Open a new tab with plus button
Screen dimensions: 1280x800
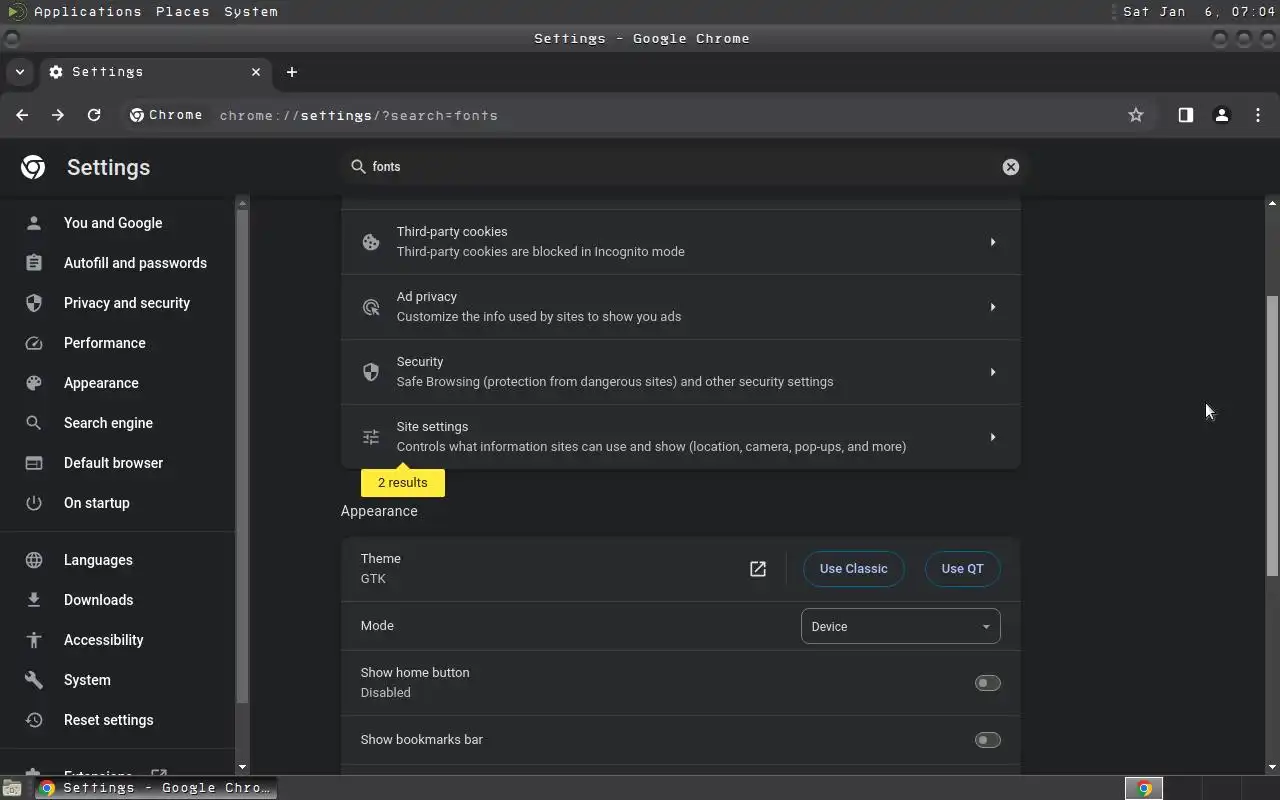292,72
